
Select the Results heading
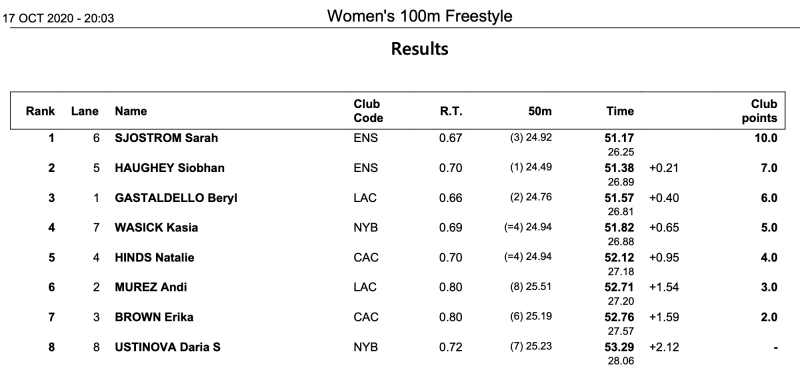point(419,49)
